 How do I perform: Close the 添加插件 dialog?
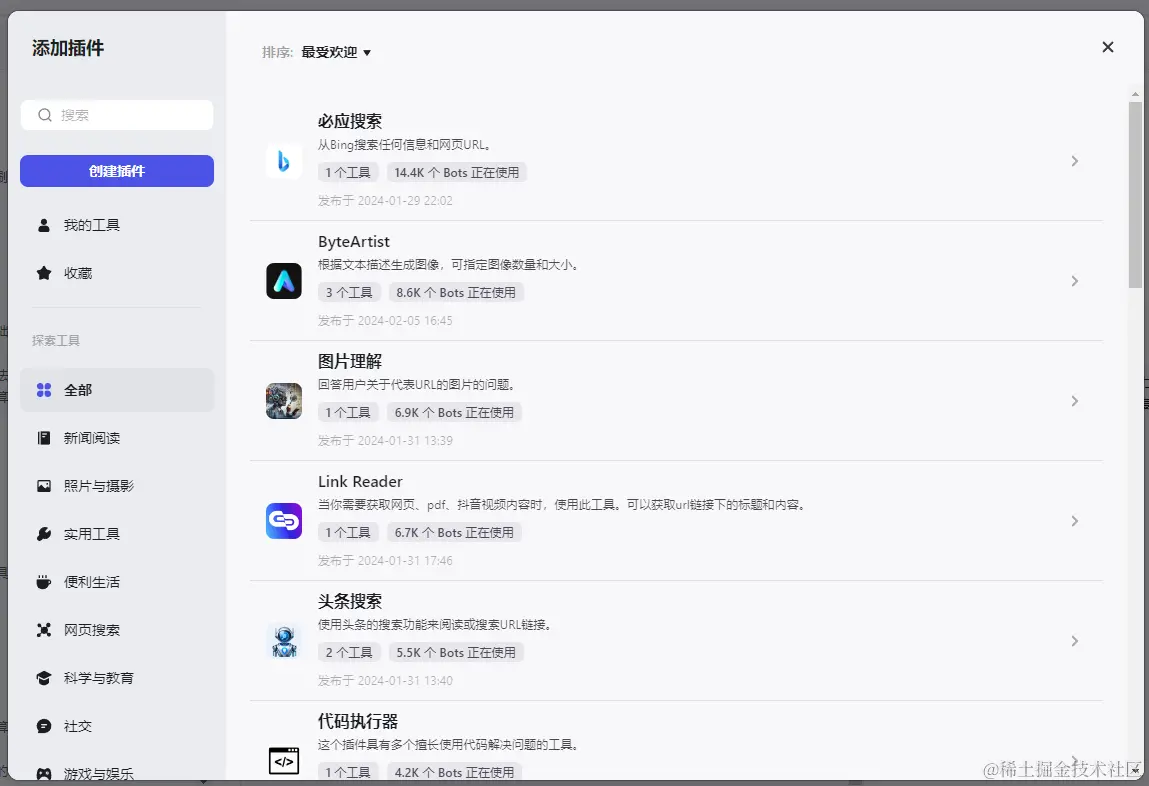click(x=1107, y=47)
